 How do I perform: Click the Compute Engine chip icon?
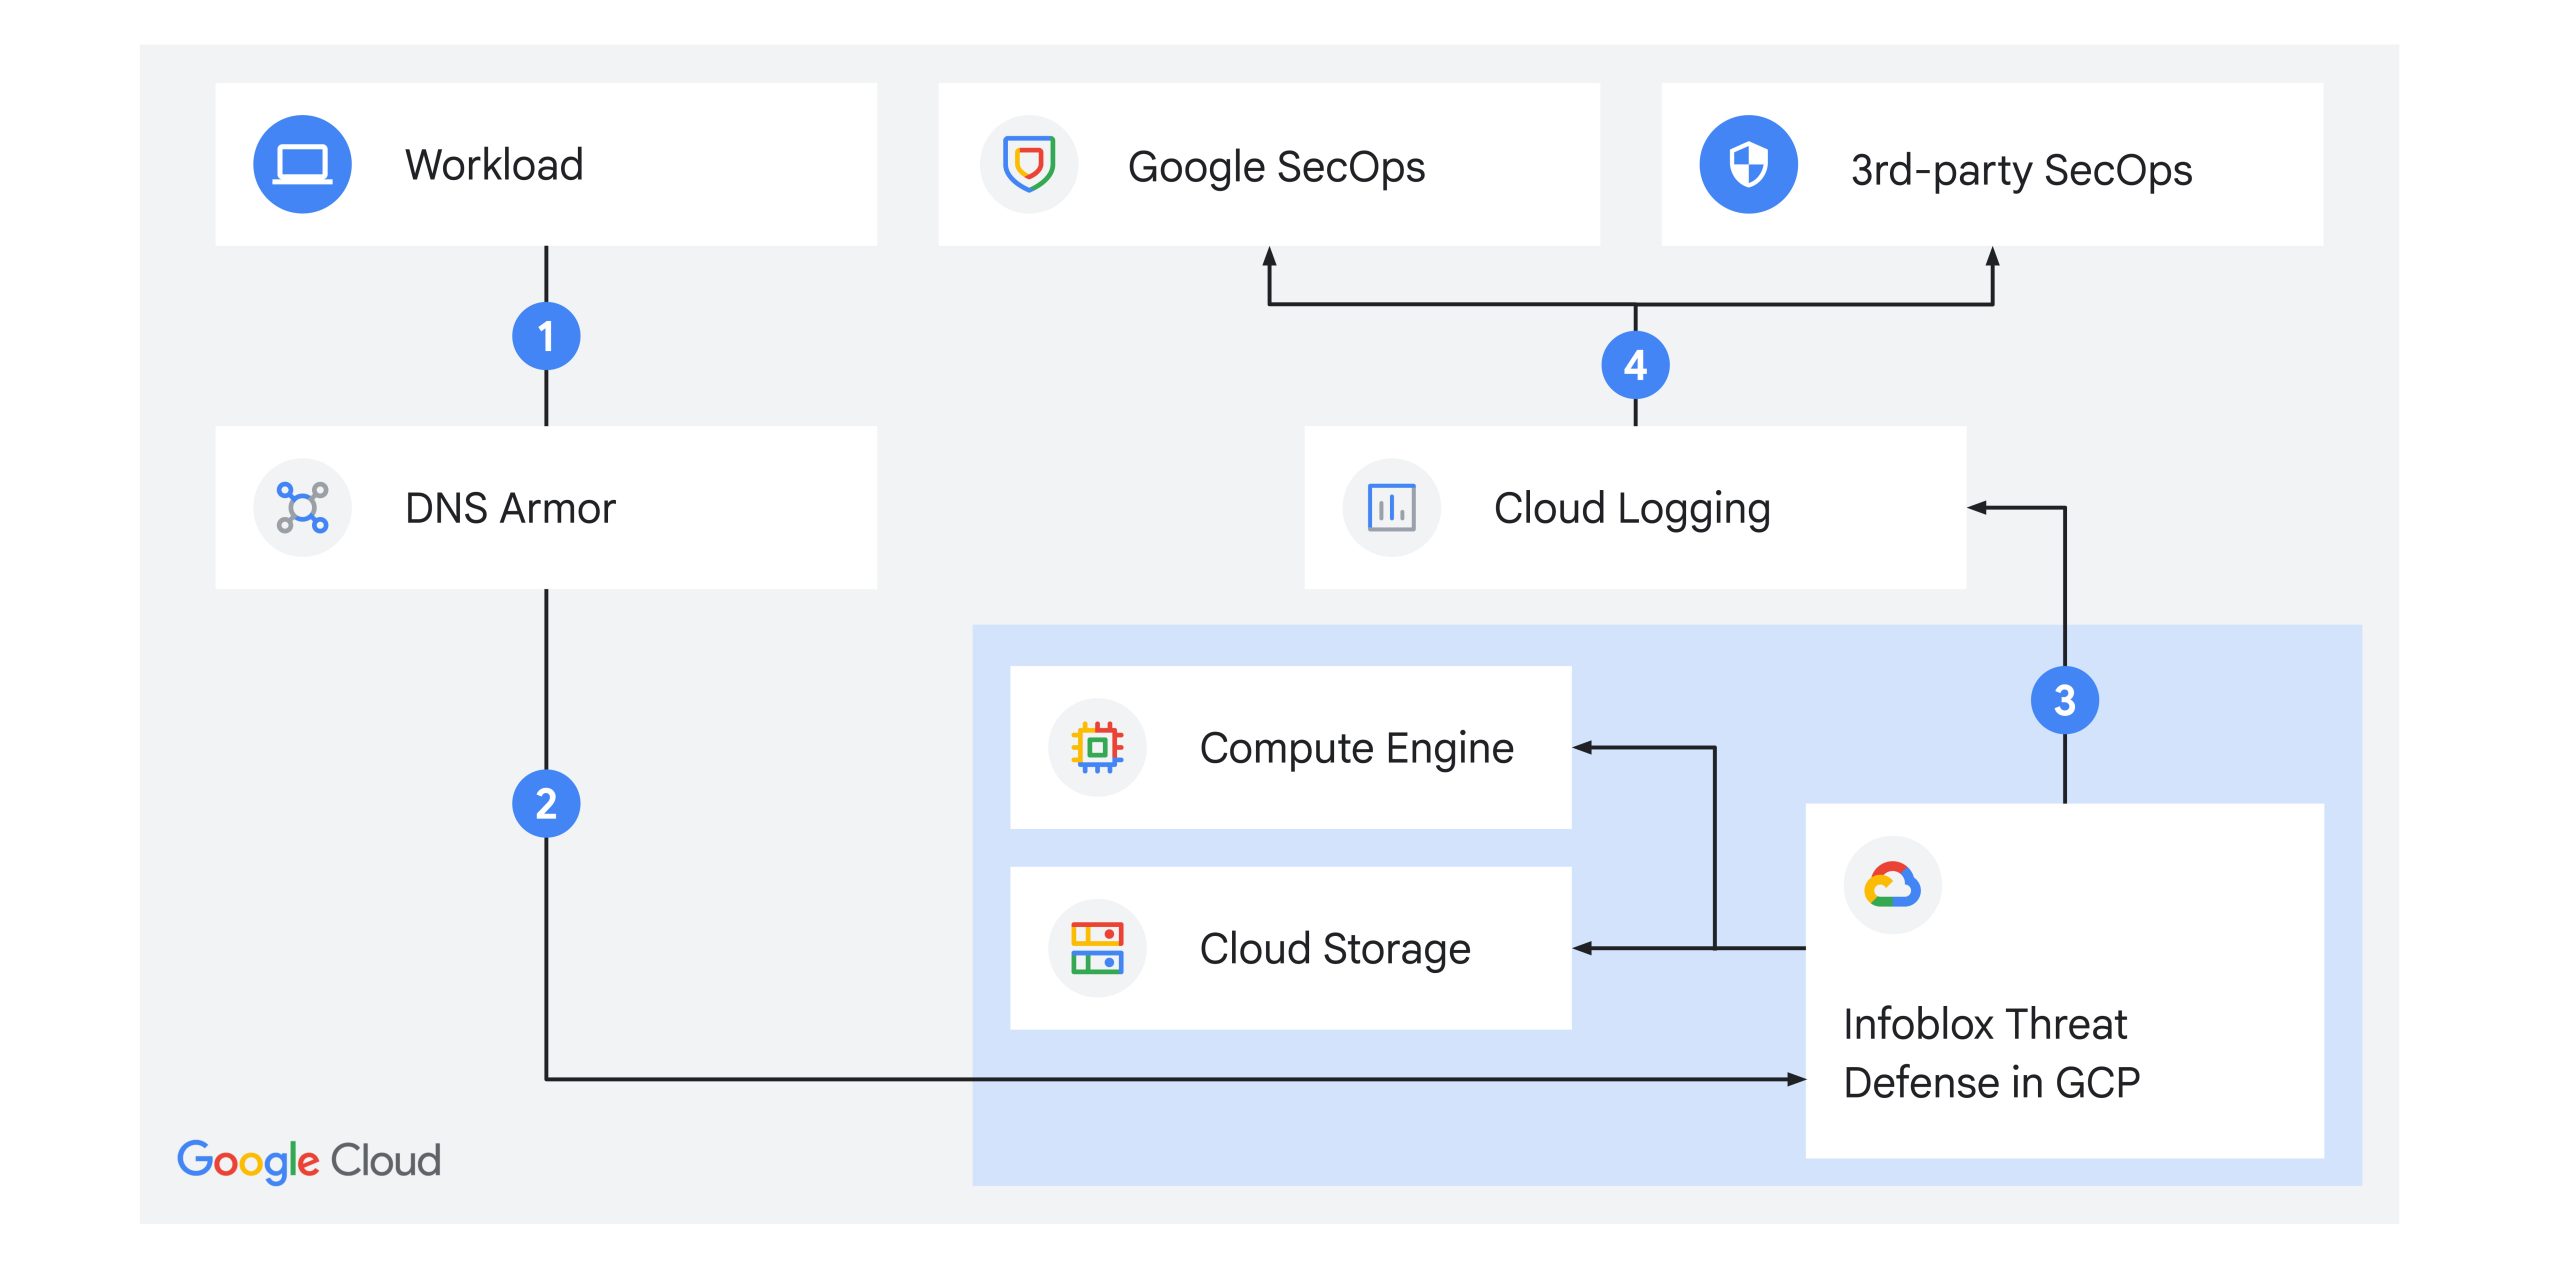pyautogui.click(x=1097, y=747)
